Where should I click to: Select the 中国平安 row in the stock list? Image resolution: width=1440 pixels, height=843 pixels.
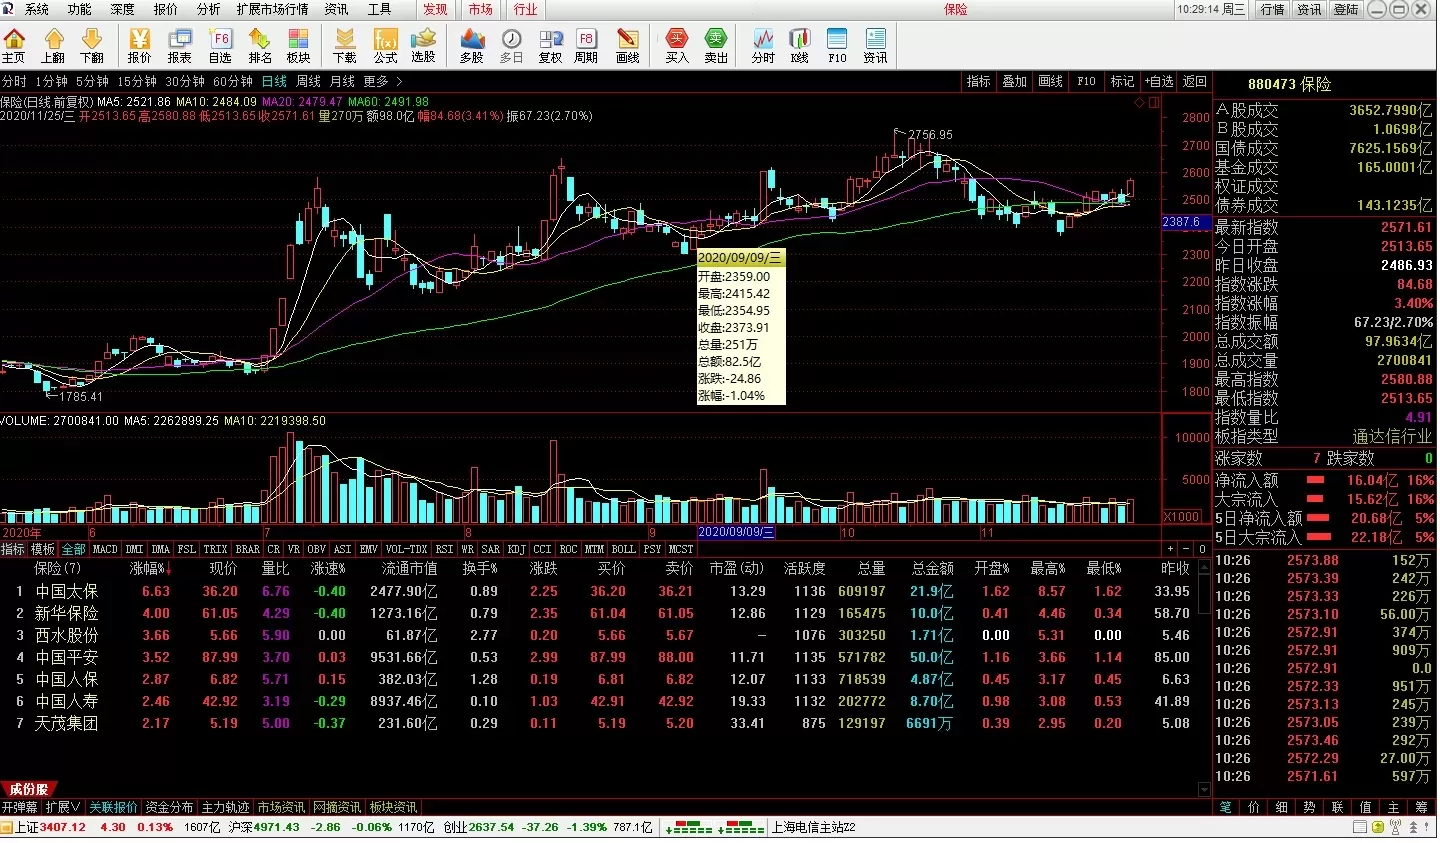[x=67, y=657]
